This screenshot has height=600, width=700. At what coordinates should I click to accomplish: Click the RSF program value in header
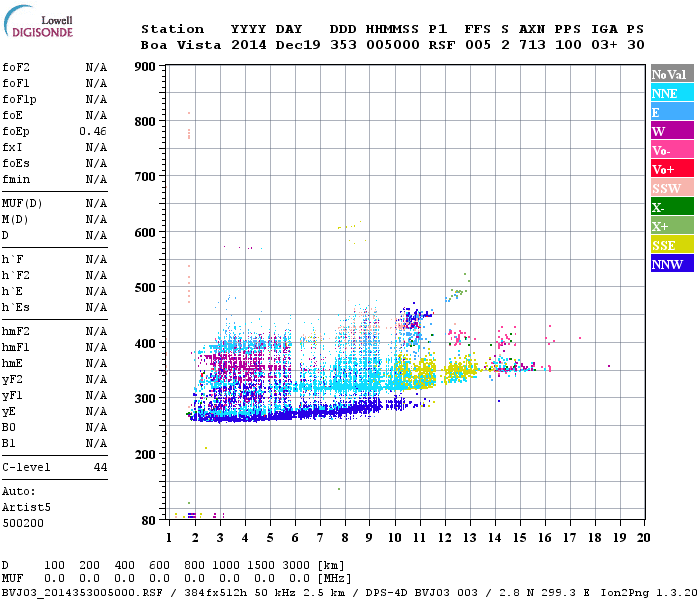point(442,45)
